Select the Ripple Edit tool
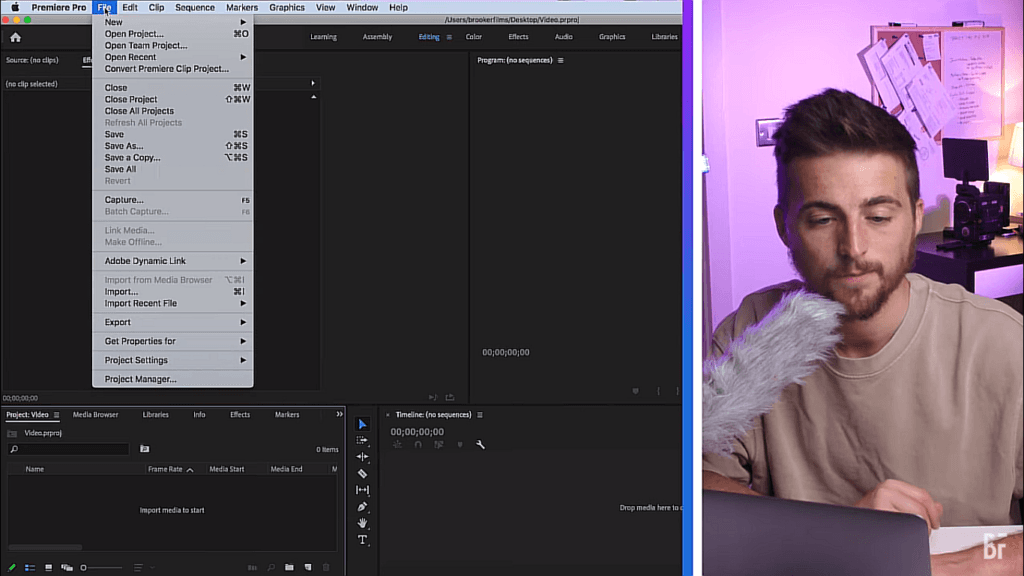Image resolution: width=1024 pixels, height=576 pixels. point(362,457)
